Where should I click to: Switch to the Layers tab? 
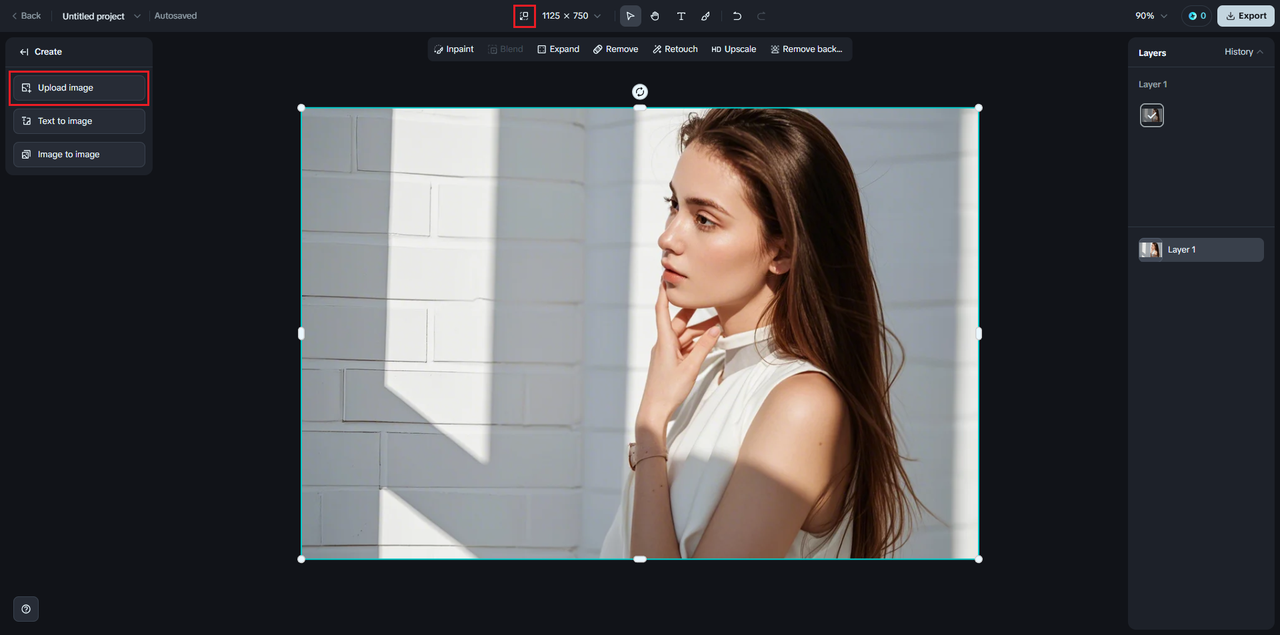[x=1152, y=53]
